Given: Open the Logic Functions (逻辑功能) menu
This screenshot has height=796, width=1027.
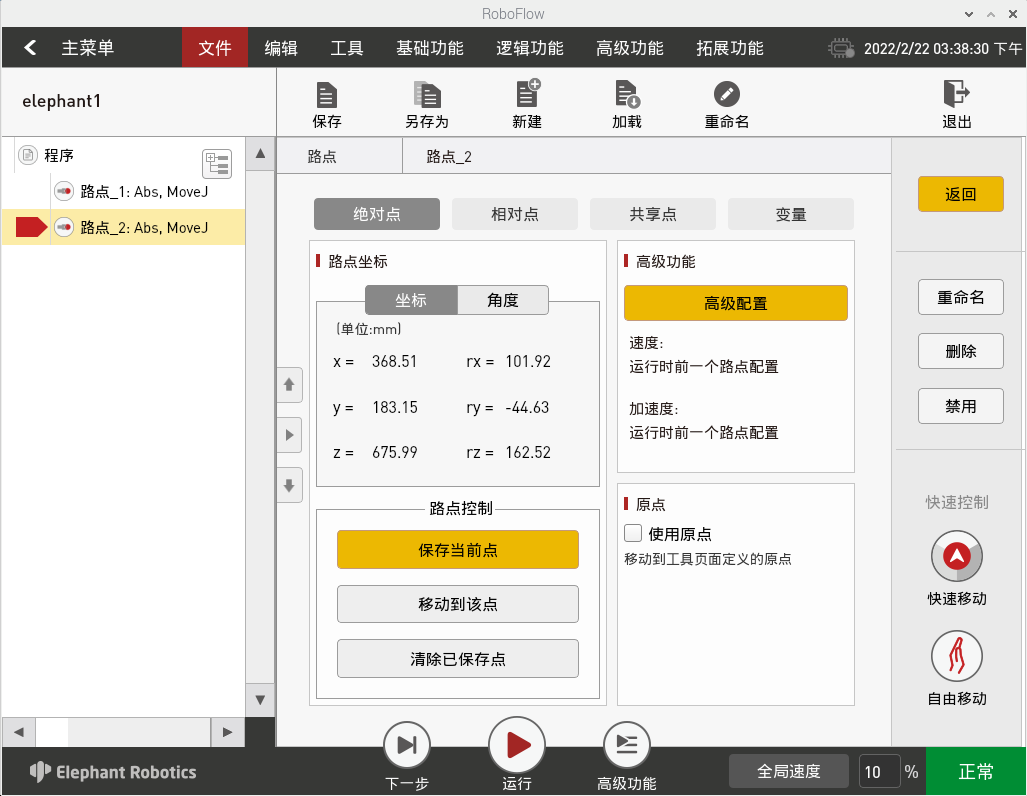Looking at the screenshot, I should [529, 48].
